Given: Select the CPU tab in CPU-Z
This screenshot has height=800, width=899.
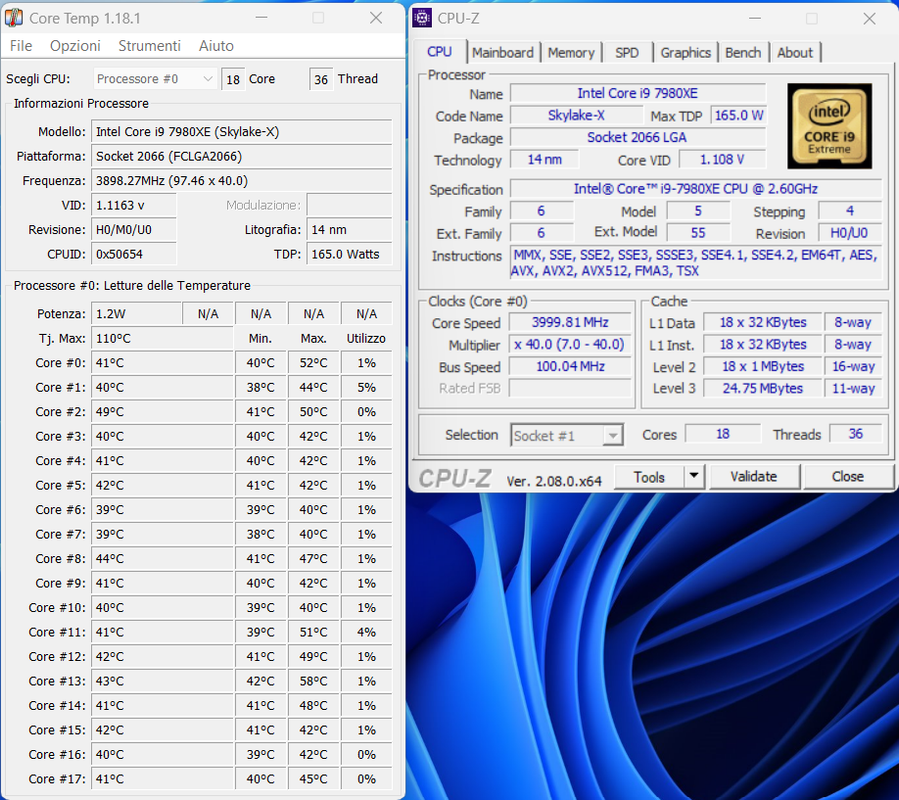Looking at the screenshot, I should coord(439,52).
